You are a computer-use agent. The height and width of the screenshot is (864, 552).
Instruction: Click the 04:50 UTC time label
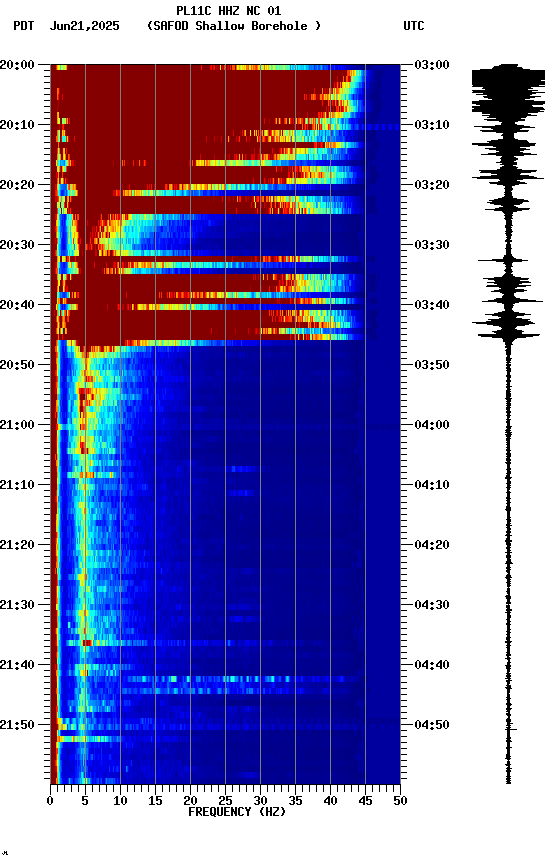[x=432, y=725]
